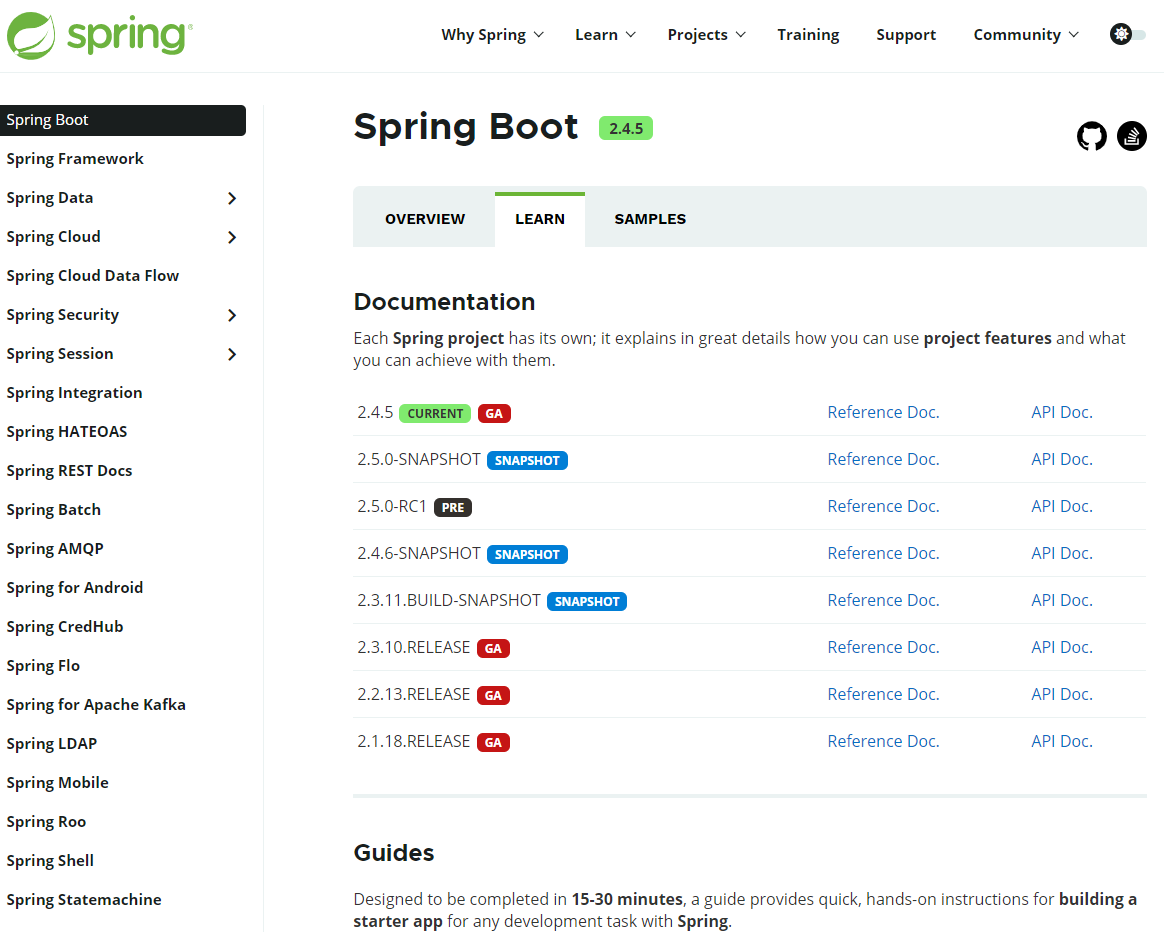Click the SNAPSHOT badge beside 2.4.6-SNAPSHOT
Image resolution: width=1164 pixels, height=932 pixels.
point(527,555)
